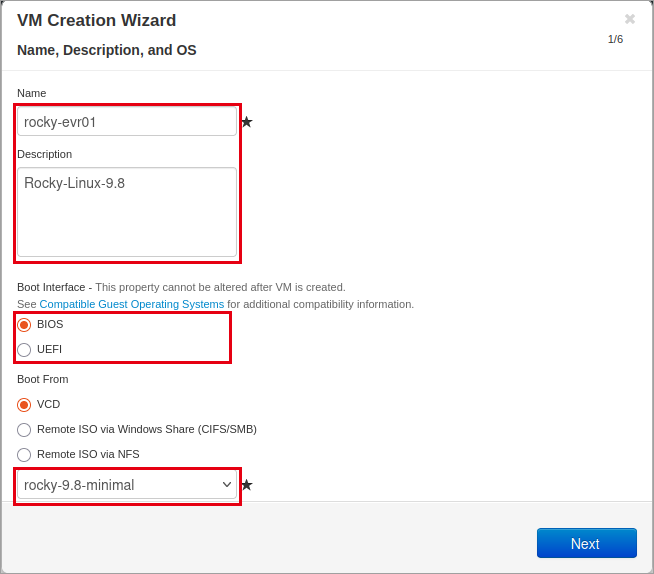Select Remote ISO via NFS option
Image resolution: width=654 pixels, height=574 pixels.
[x=24, y=455]
